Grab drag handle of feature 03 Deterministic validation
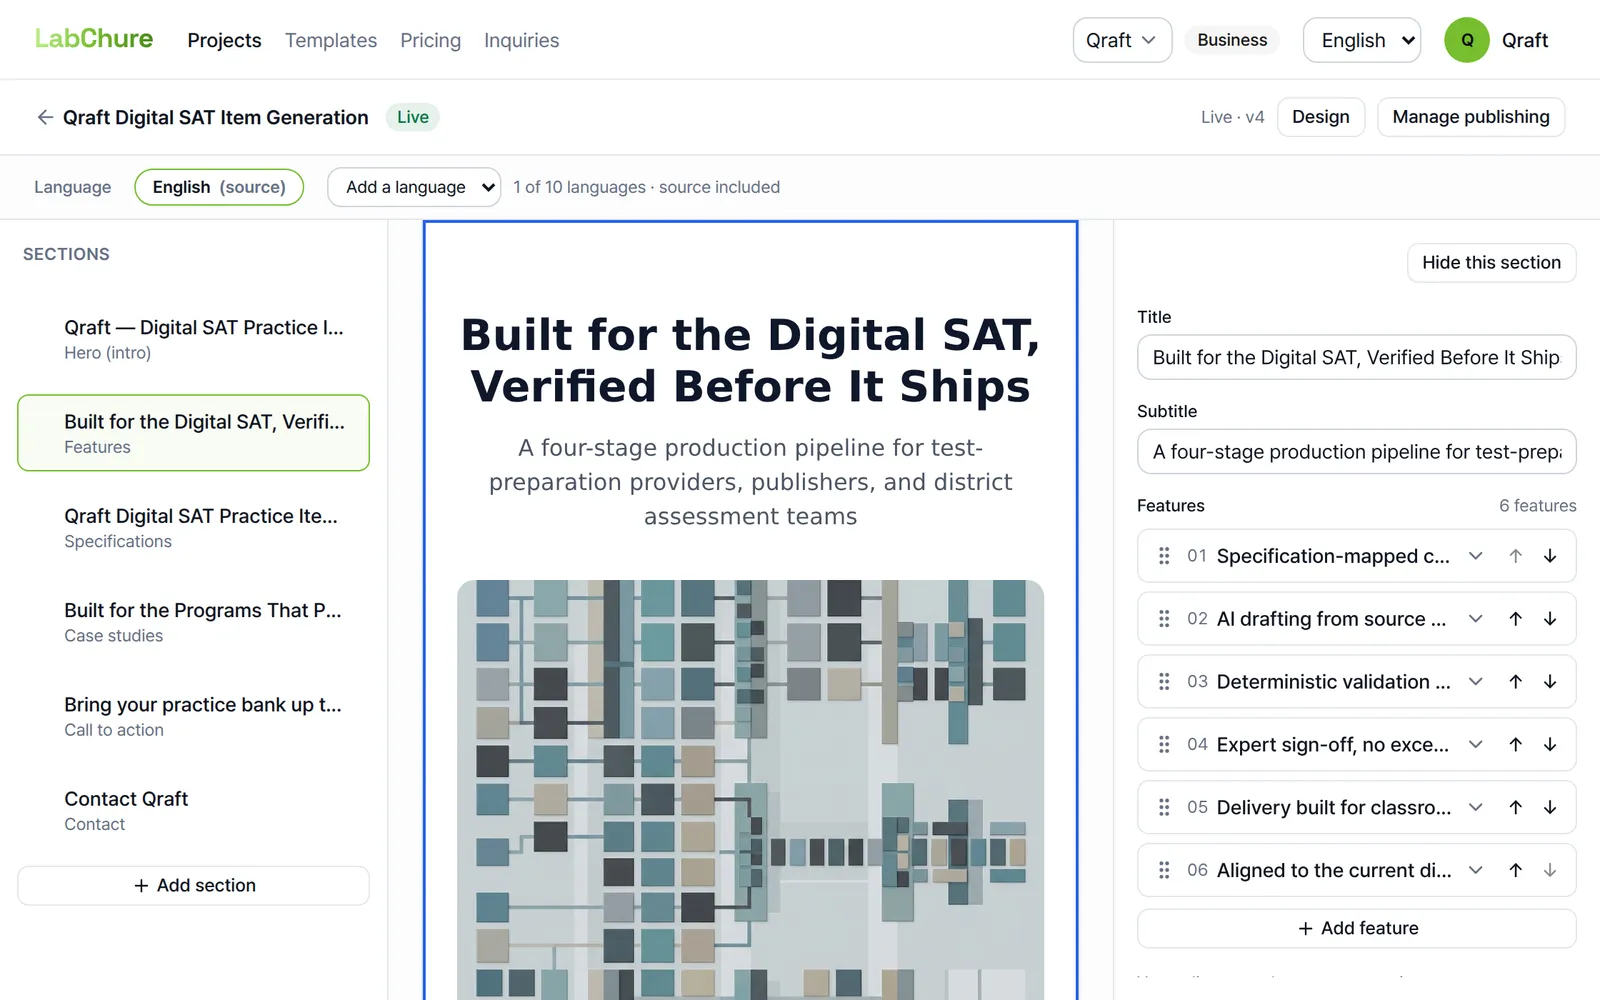Viewport: 1600px width, 1000px height. (1164, 682)
